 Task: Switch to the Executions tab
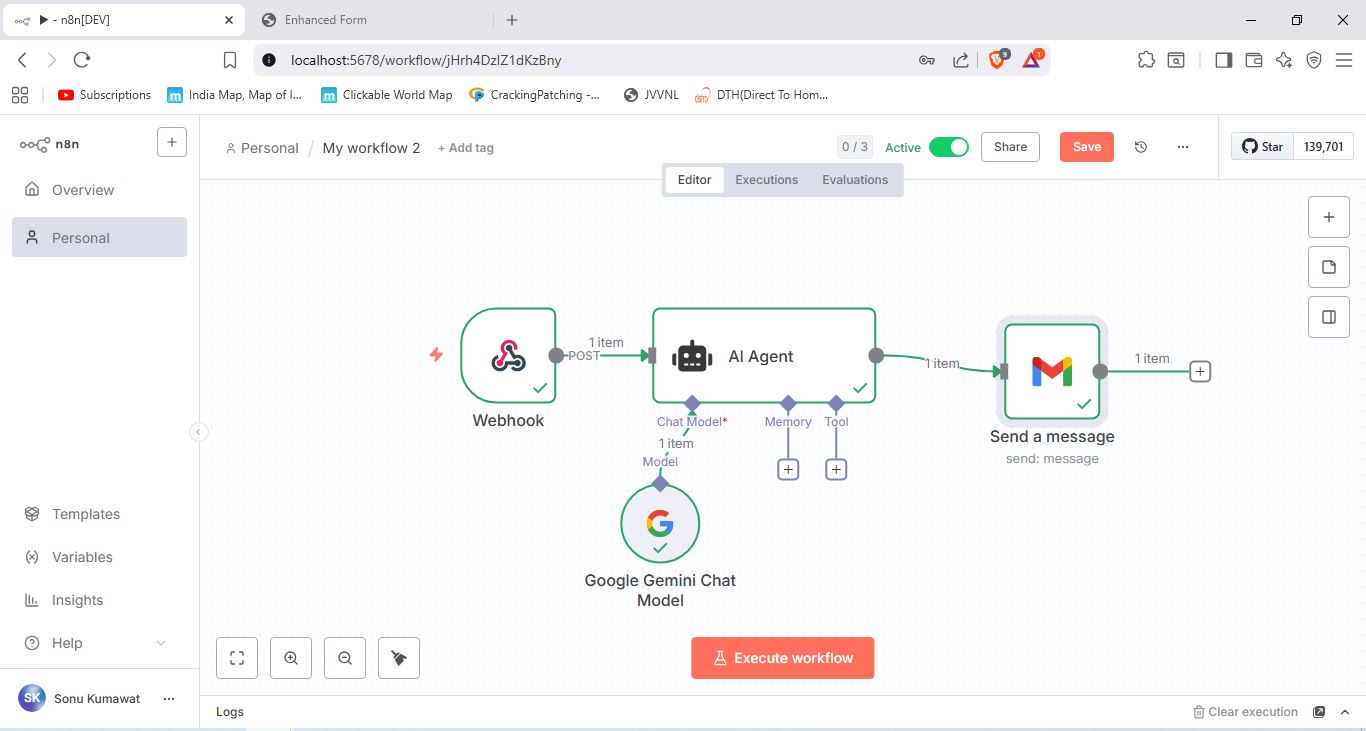click(766, 180)
